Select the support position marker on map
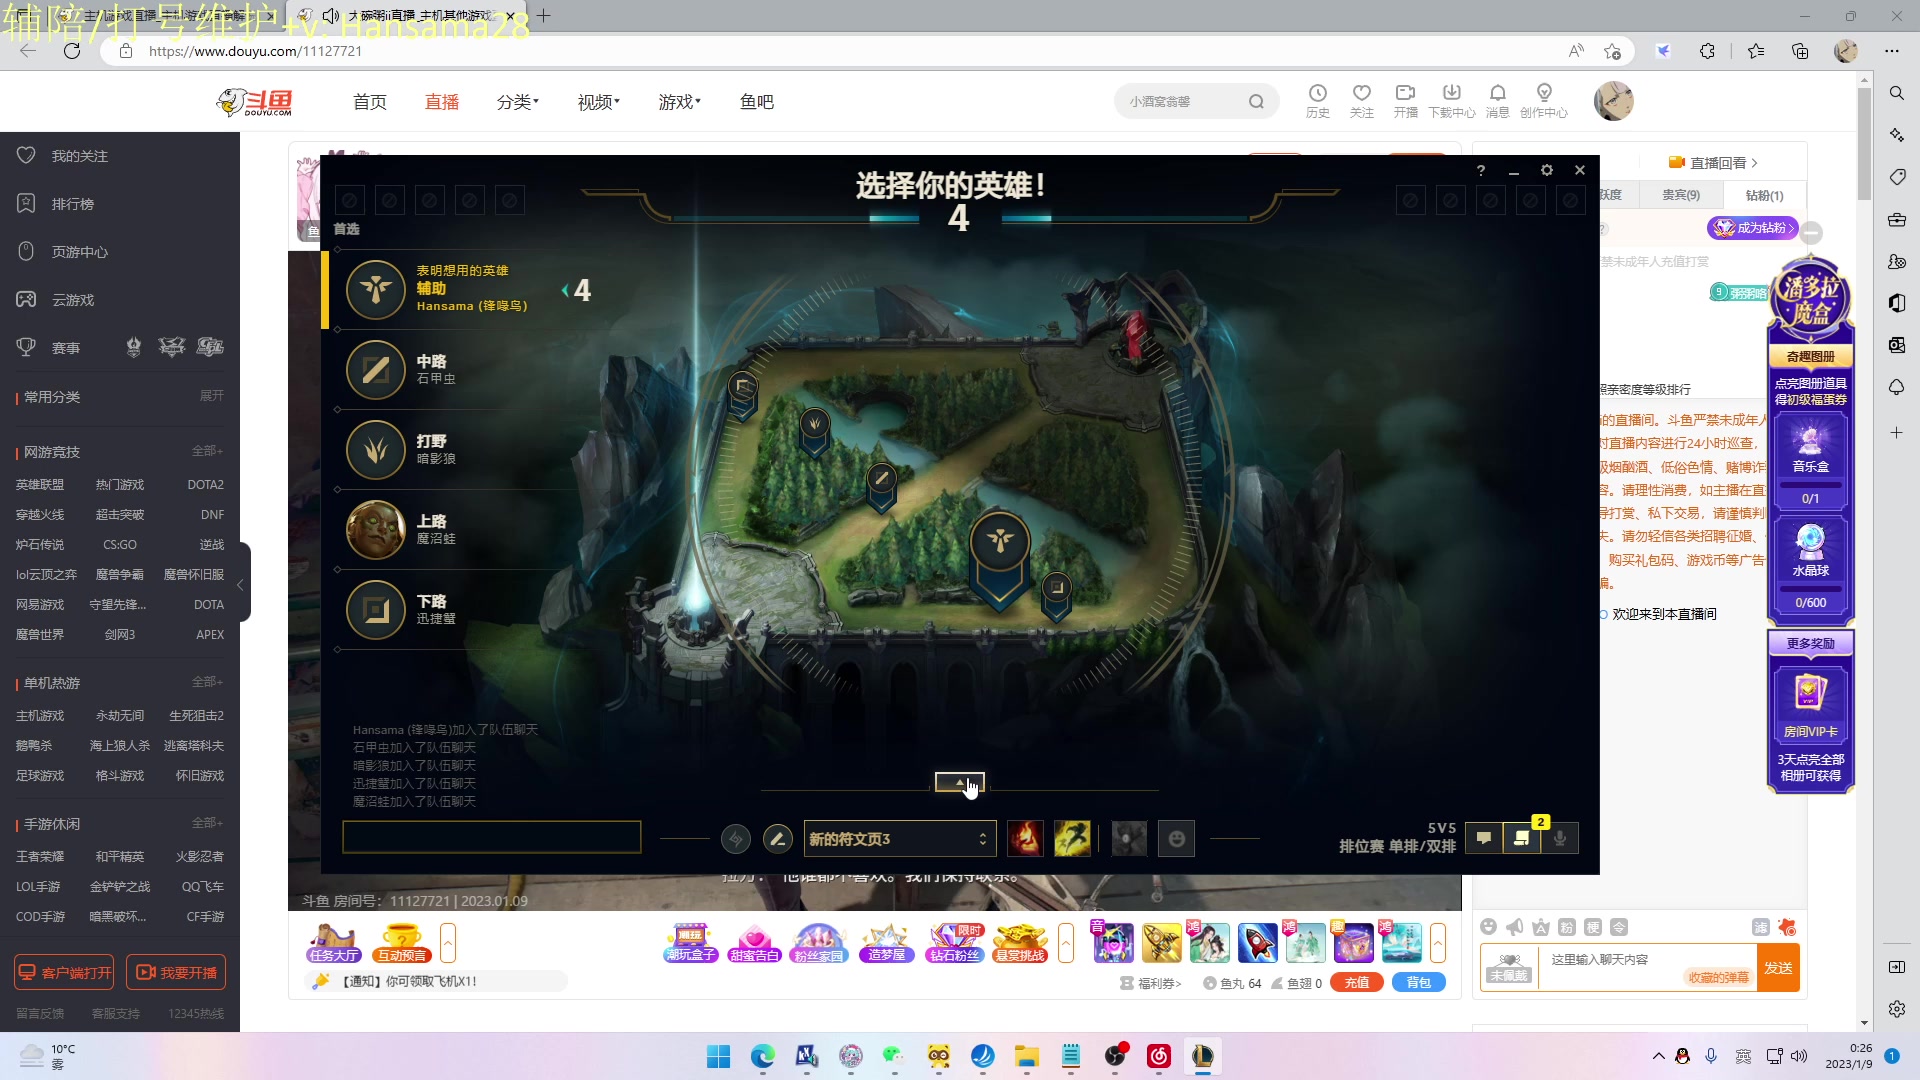Image resolution: width=1920 pixels, height=1080 pixels. [1000, 558]
